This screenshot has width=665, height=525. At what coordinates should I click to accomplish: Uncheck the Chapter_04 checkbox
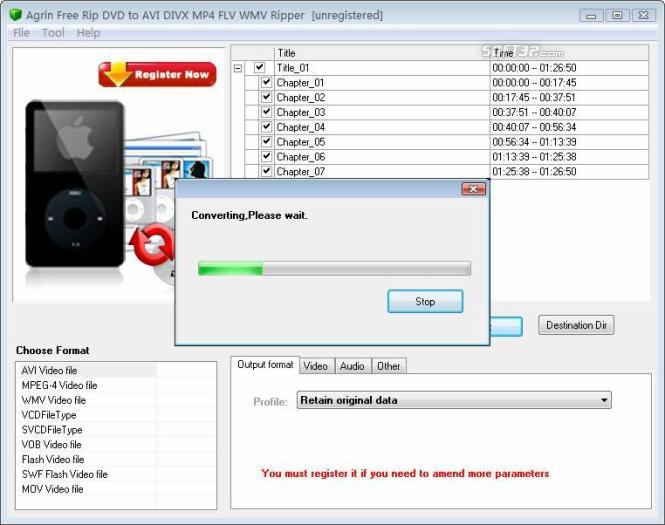click(x=266, y=127)
